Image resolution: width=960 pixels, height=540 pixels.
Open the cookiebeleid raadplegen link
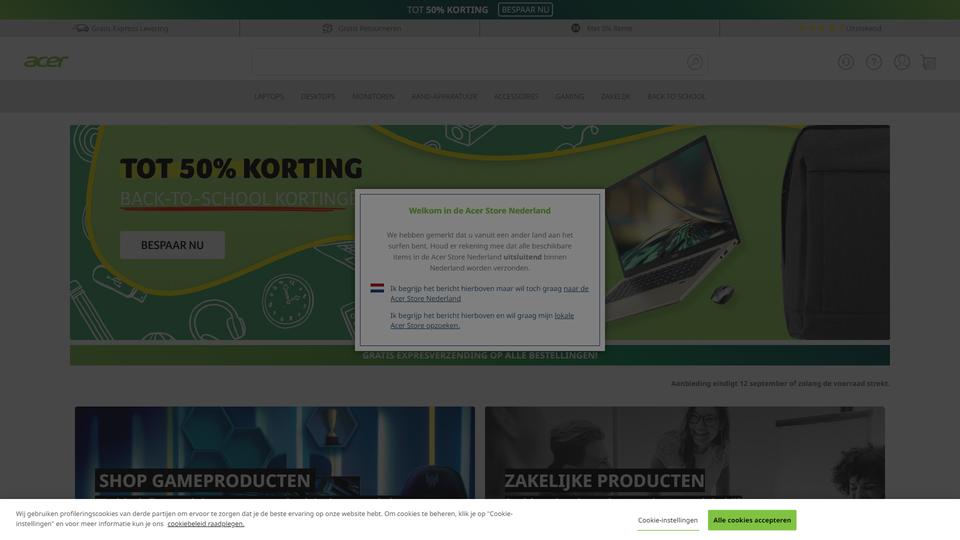(x=206, y=523)
